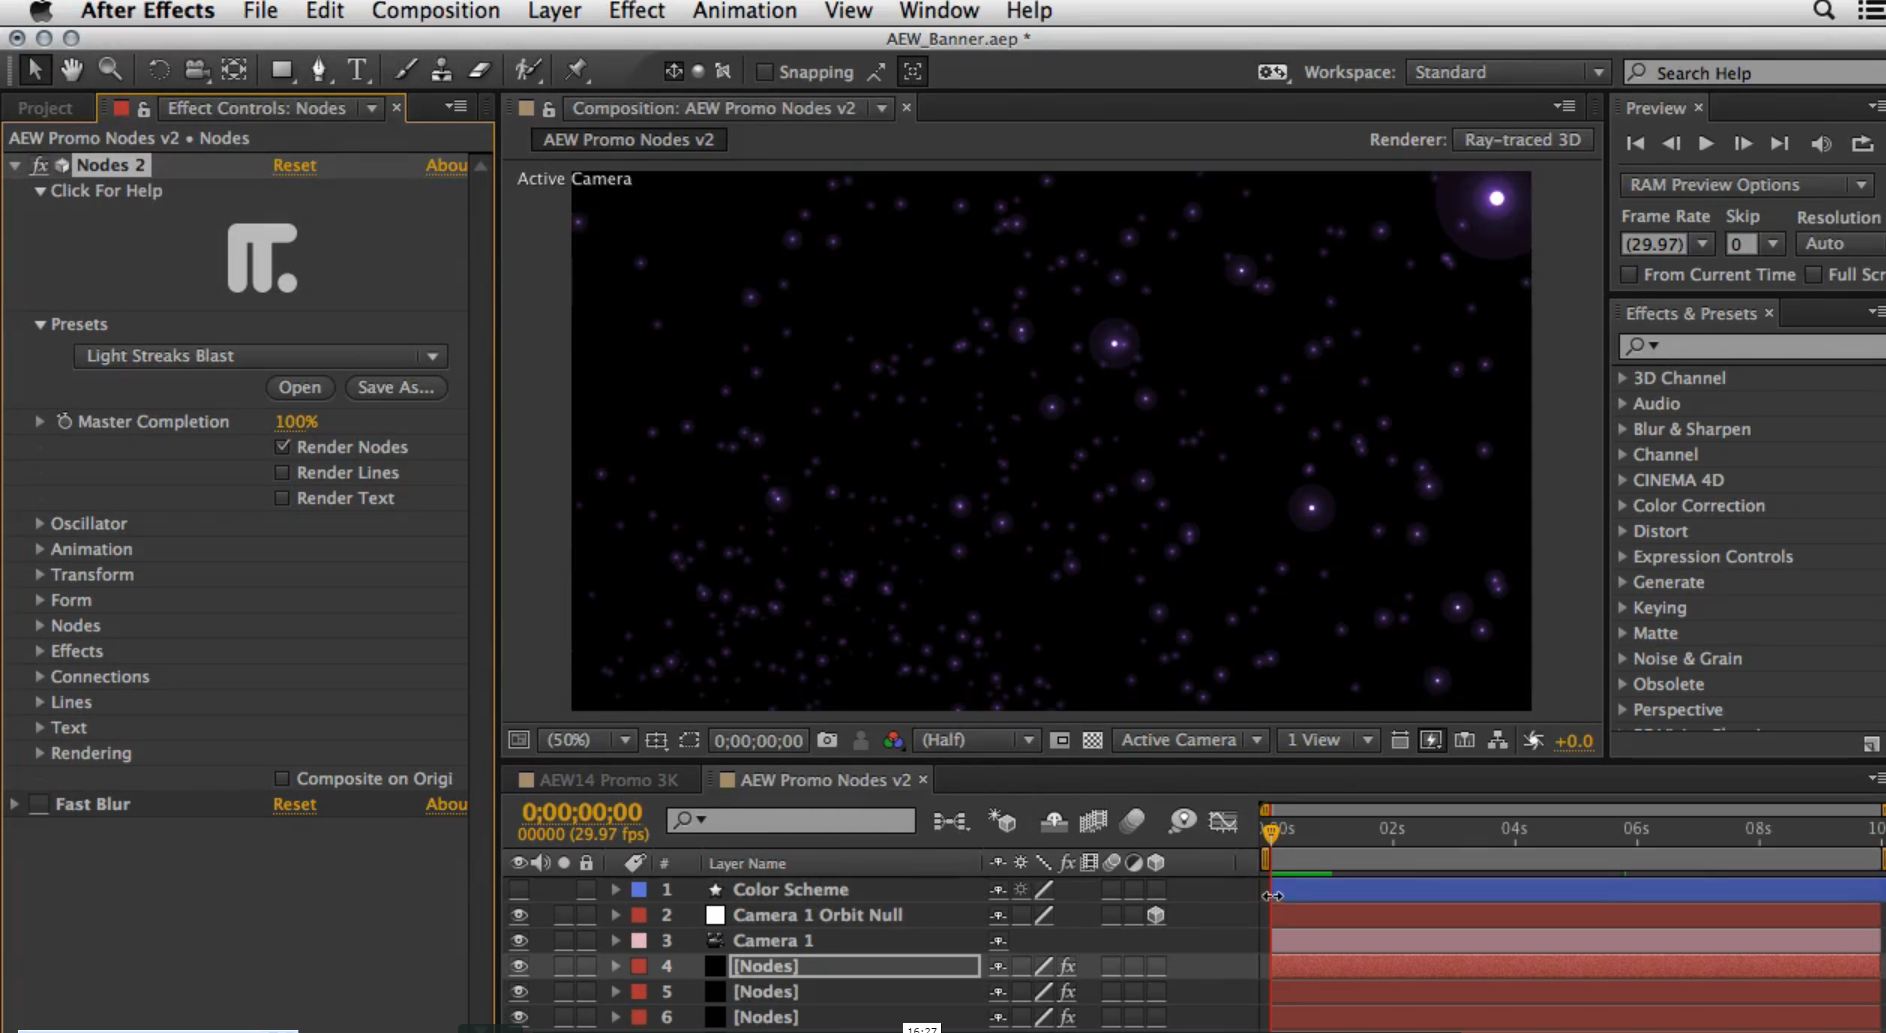Select the Selection arrow tool

34,69
